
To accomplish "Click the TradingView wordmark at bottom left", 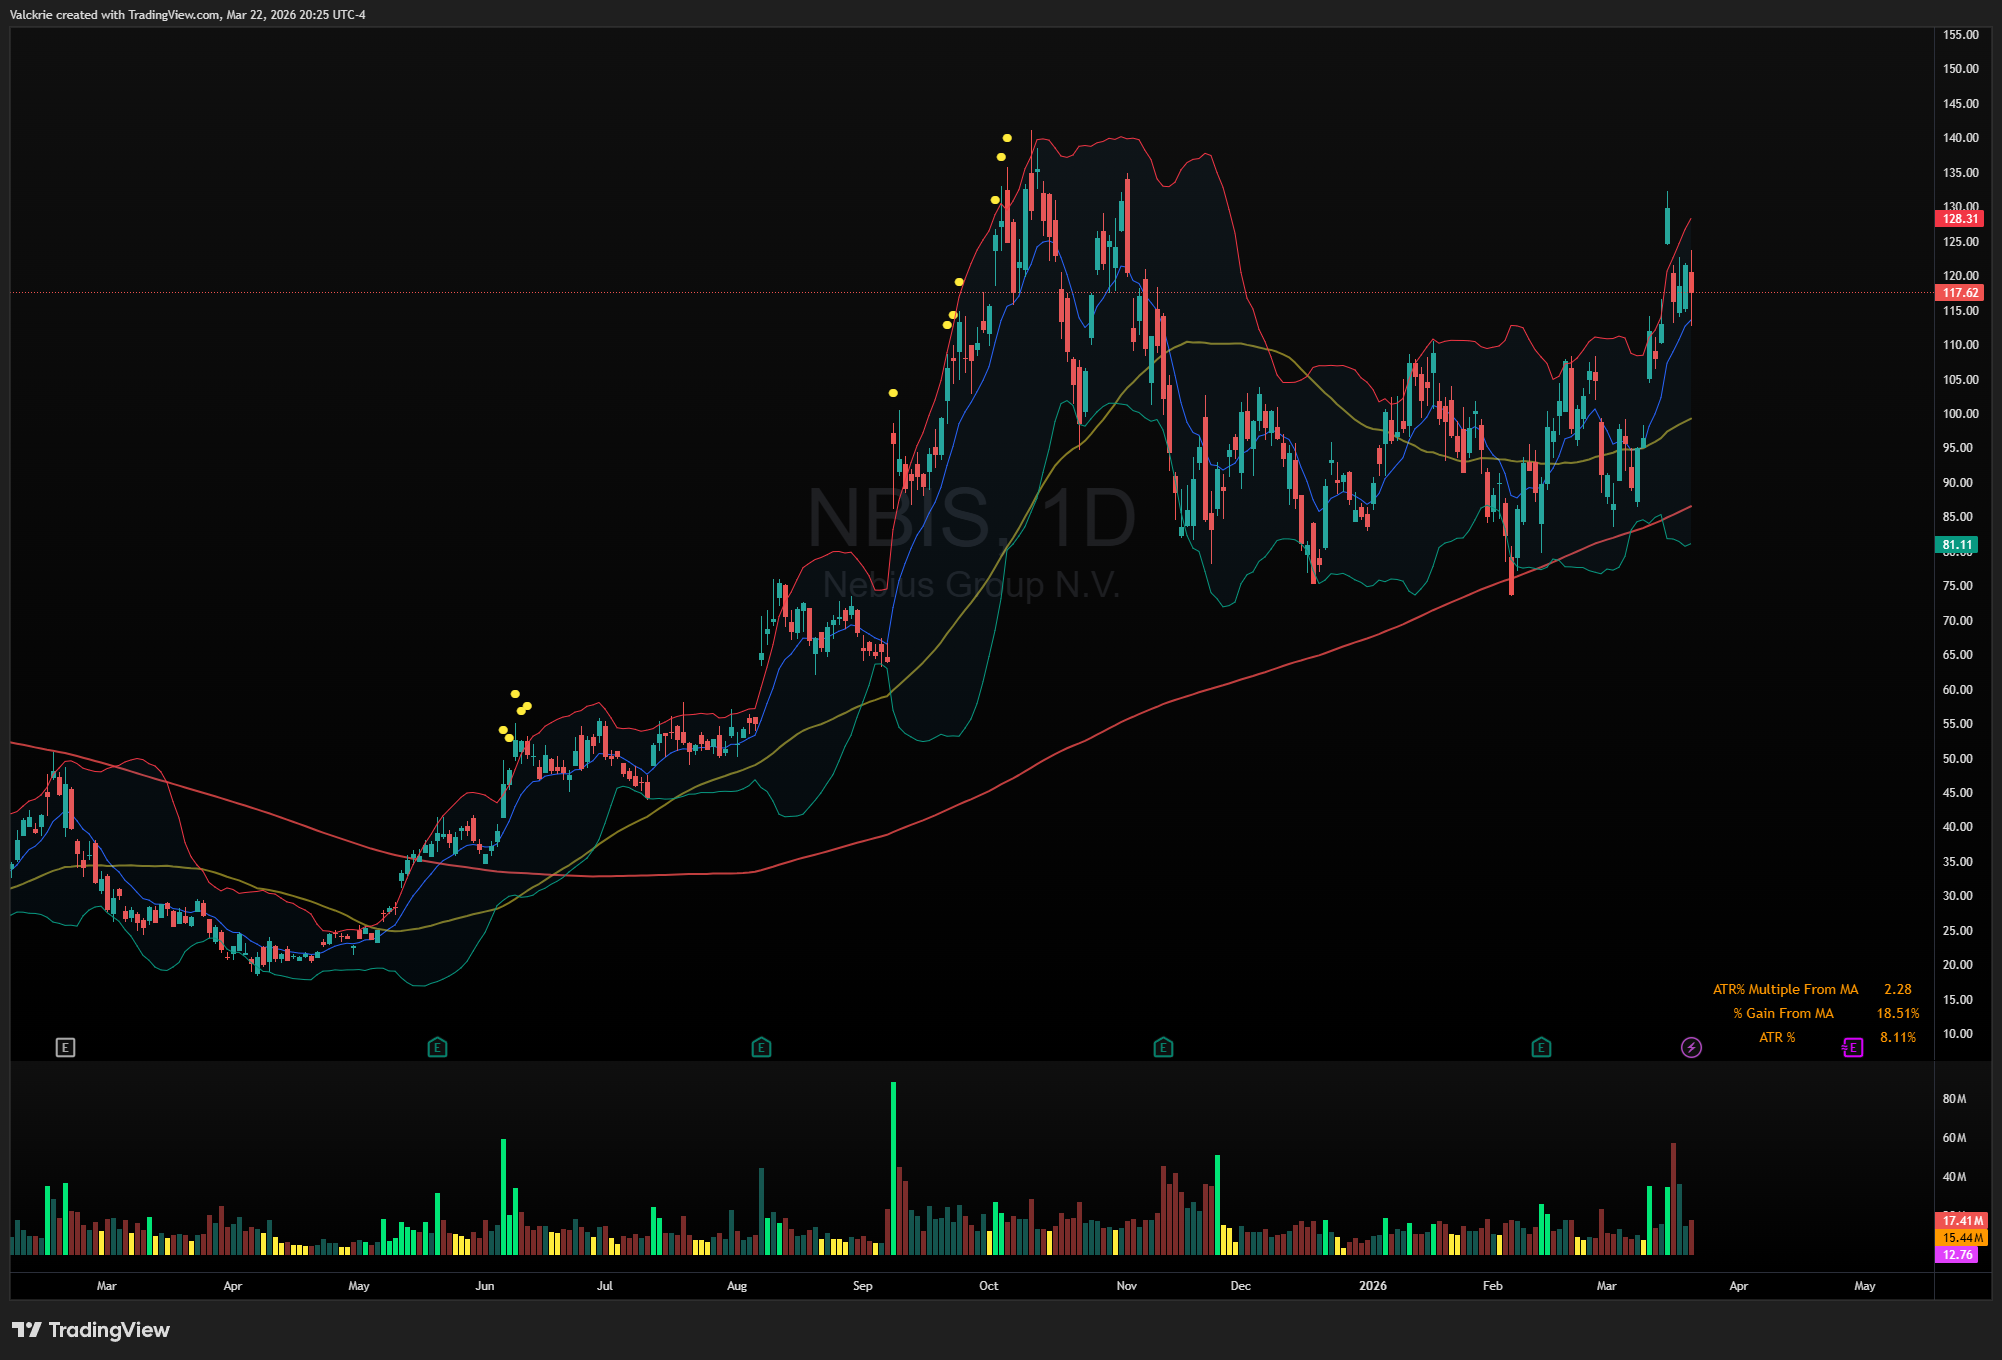I will (109, 1329).
